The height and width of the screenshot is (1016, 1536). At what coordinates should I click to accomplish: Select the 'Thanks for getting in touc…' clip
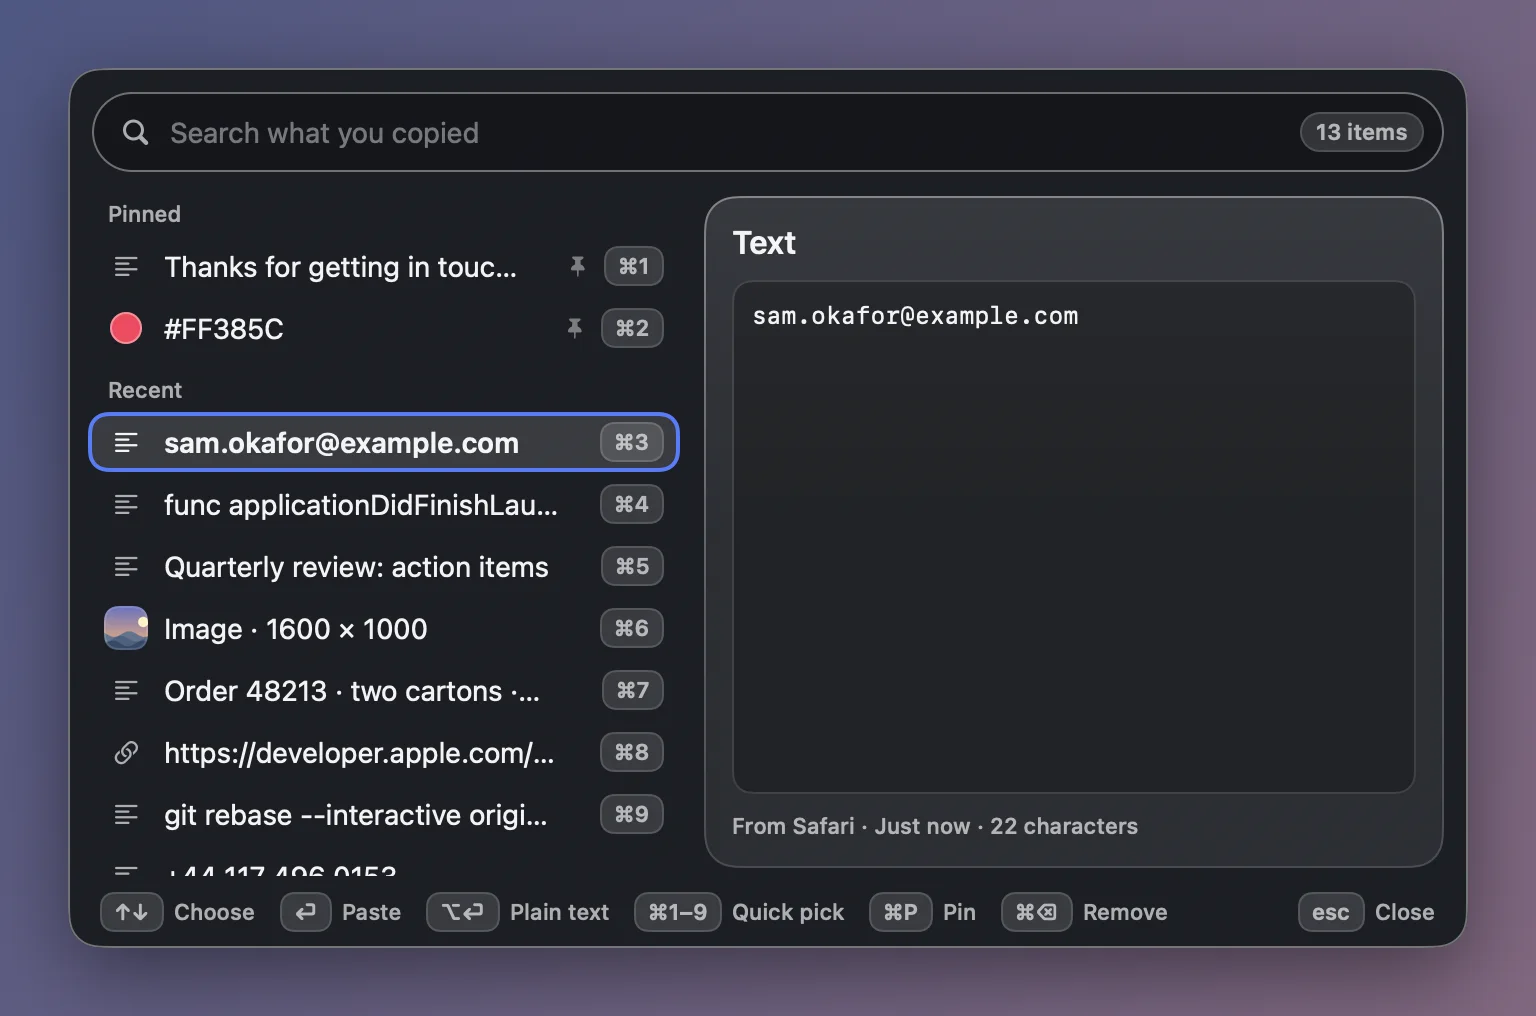point(384,266)
